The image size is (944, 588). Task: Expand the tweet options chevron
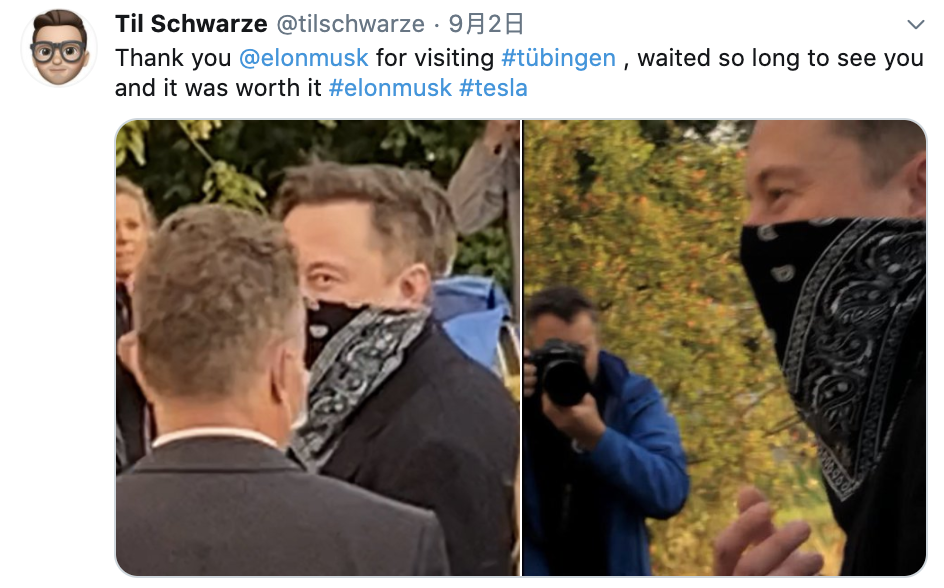point(916,25)
